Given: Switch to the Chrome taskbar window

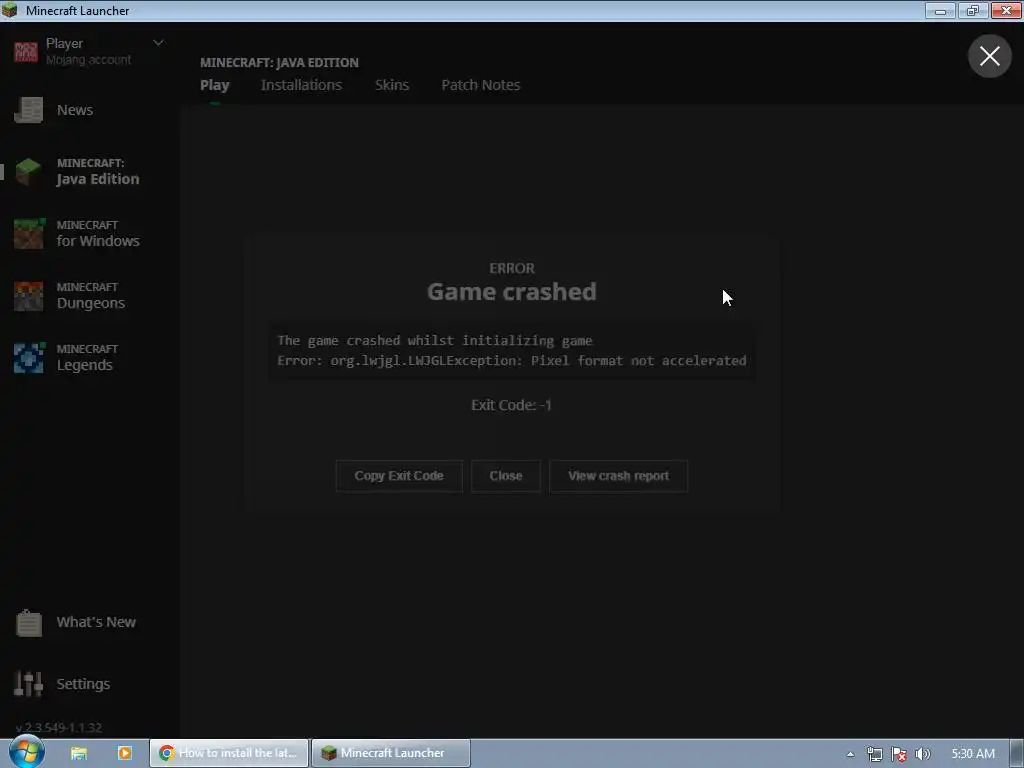Looking at the screenshot, I should tap(229, 753).
